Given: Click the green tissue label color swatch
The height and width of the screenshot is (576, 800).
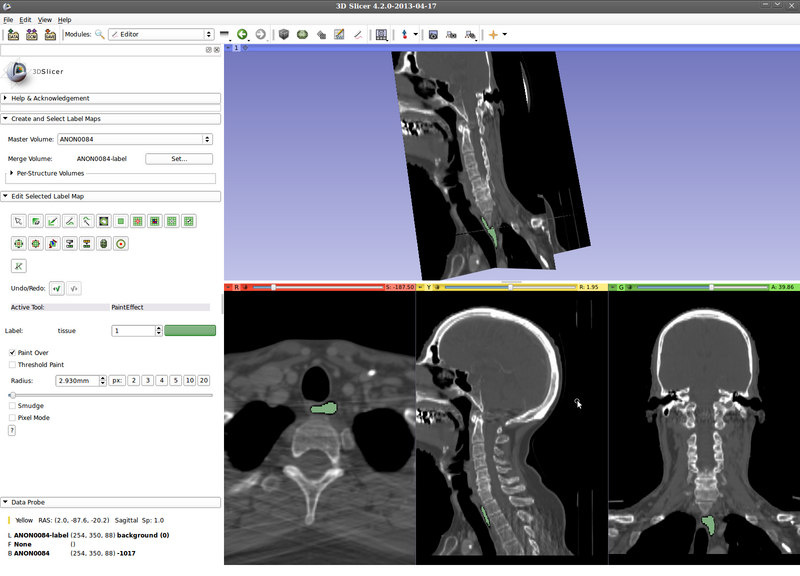Looking at the screenshot, I should click(190, 330).
